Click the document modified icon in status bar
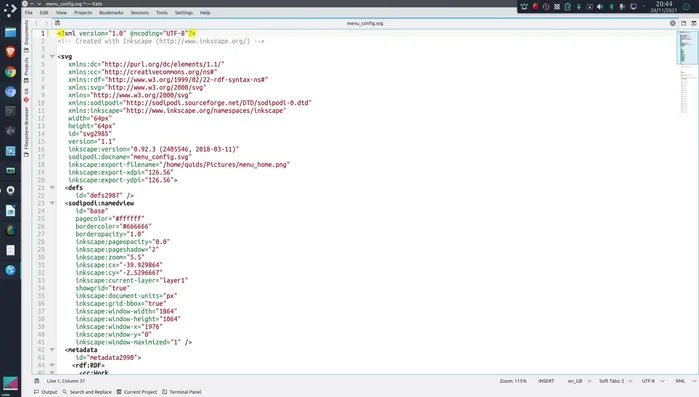Image resolution: width=699 pixels, height=397 pixels. (37, 381)
